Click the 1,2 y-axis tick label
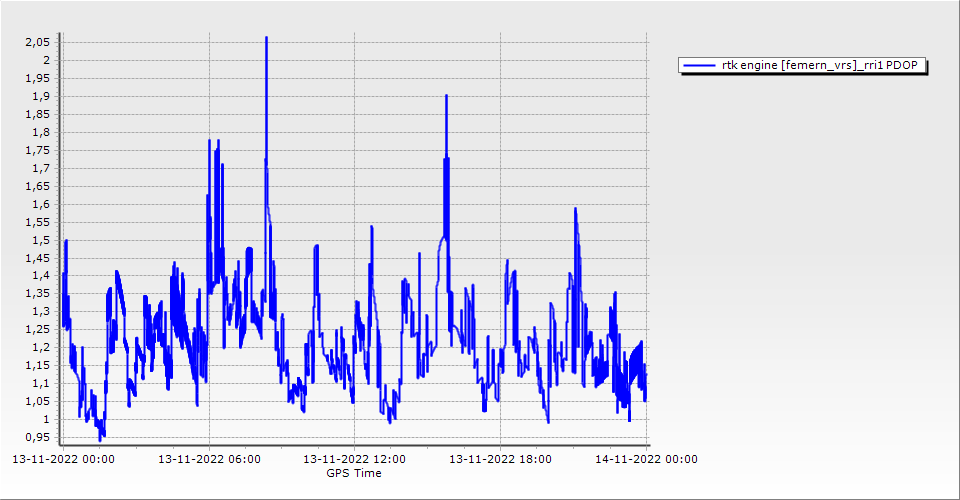960x500 pixels. point(42,347)
